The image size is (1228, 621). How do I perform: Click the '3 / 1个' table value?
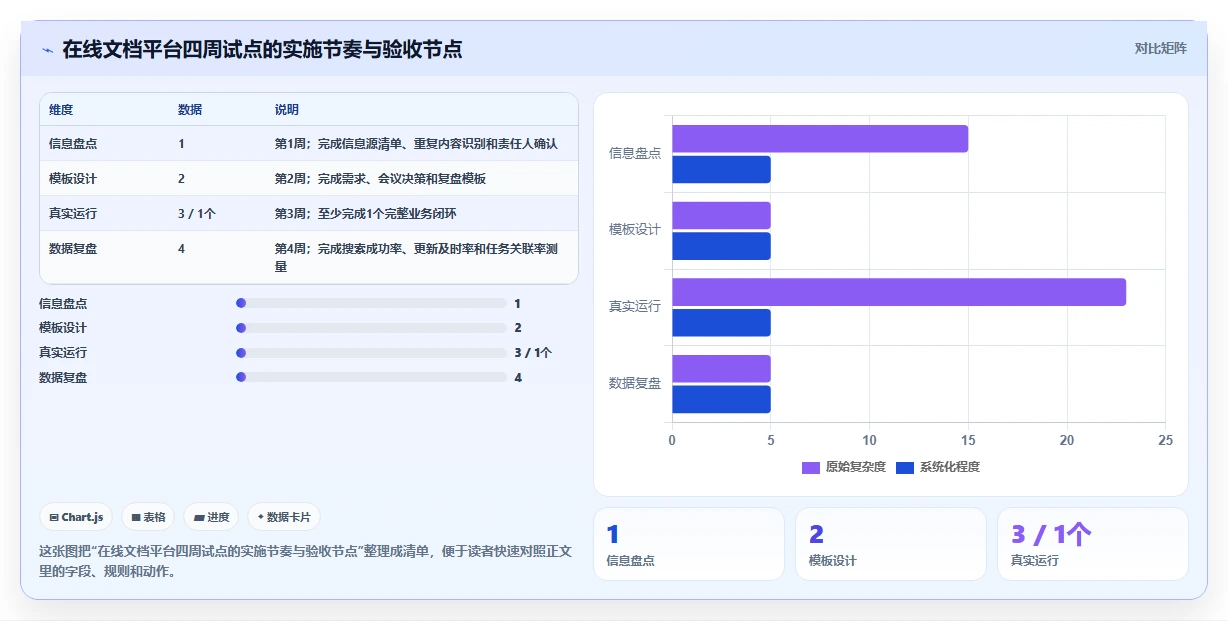coord(197,214)
